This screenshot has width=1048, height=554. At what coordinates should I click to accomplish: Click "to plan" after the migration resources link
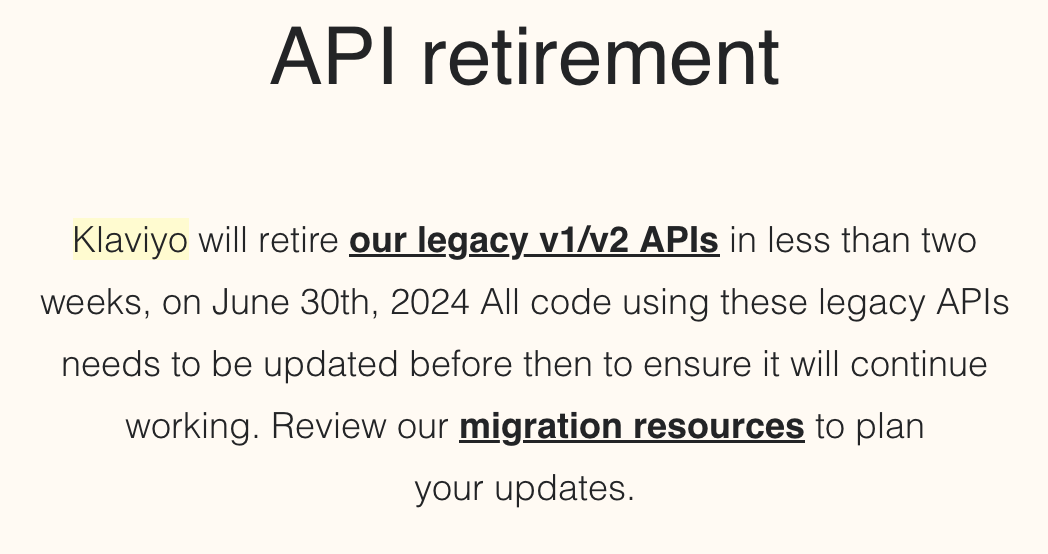[869, 426]
